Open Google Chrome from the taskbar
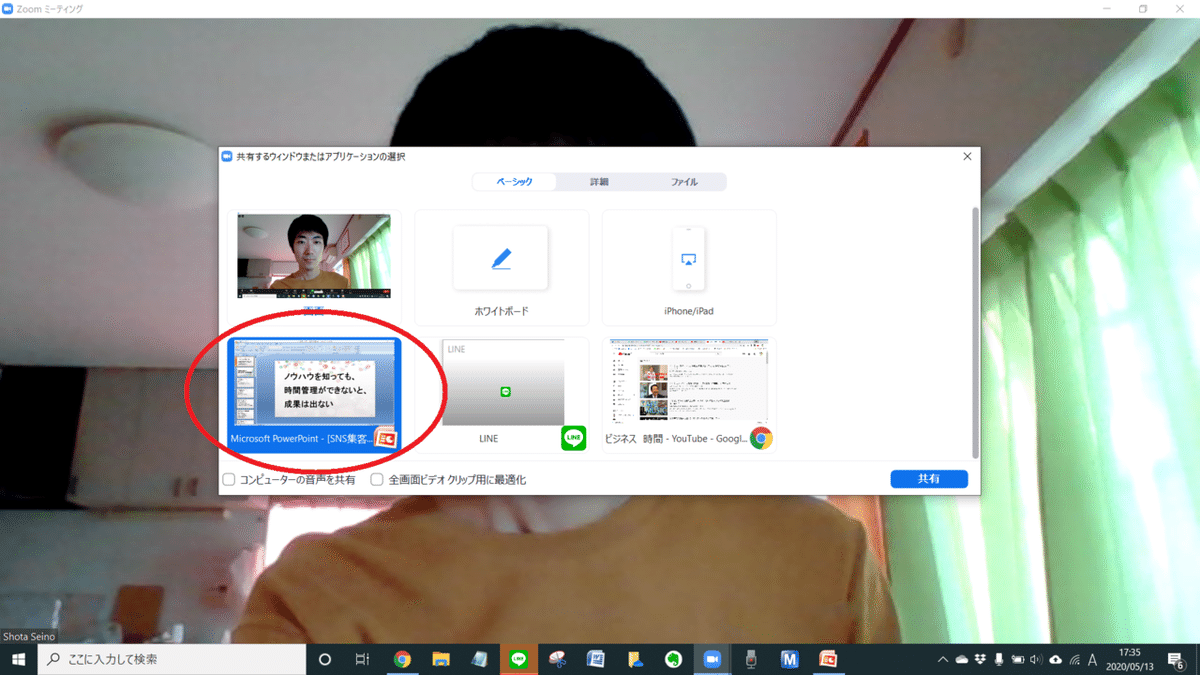Image resolution: width=1200 pixels, height=675 pixels. point(402,659)
